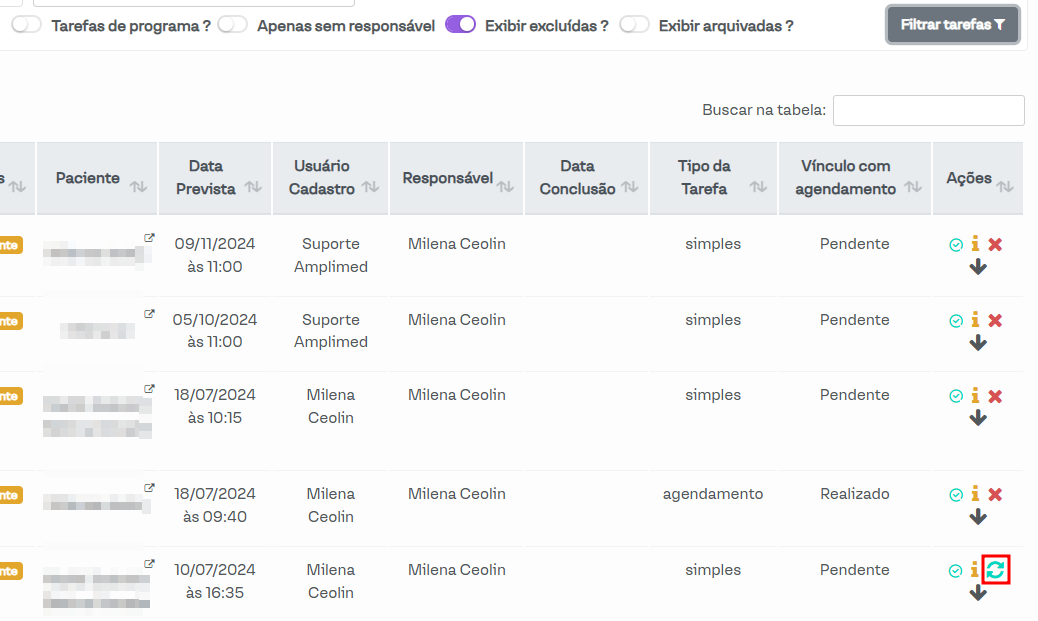Viewport: 1038px width, 621px height.
Task: Disable the 'Exibir excluídas' toggle
Action: (x=460, y=25)
